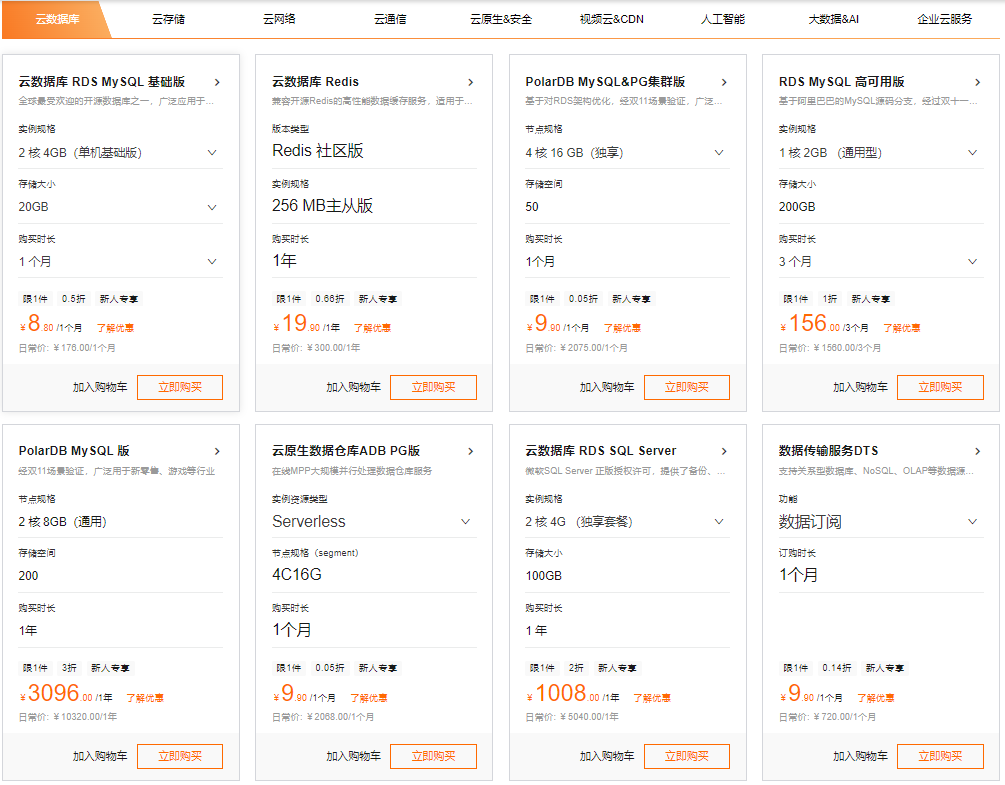Click 立即购买 for 云原生数据仓库ADB PG版

pos(433,756)
